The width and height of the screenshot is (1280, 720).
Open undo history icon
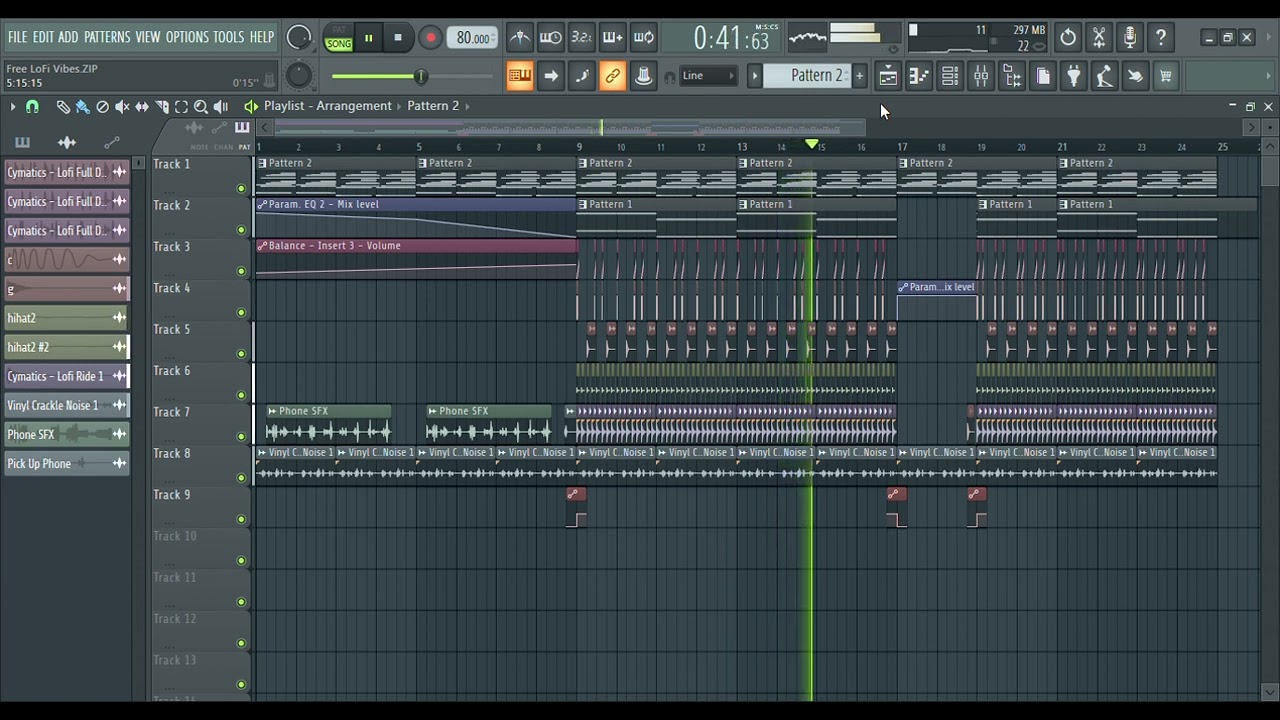coord(1068,38)
